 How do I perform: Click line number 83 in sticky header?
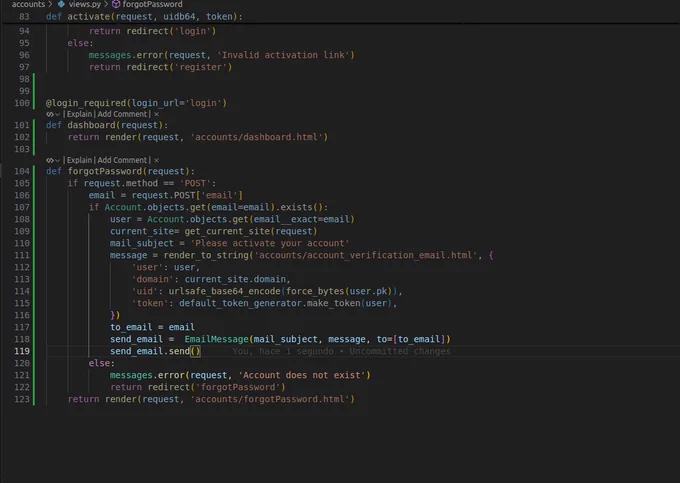pos(24,16)
